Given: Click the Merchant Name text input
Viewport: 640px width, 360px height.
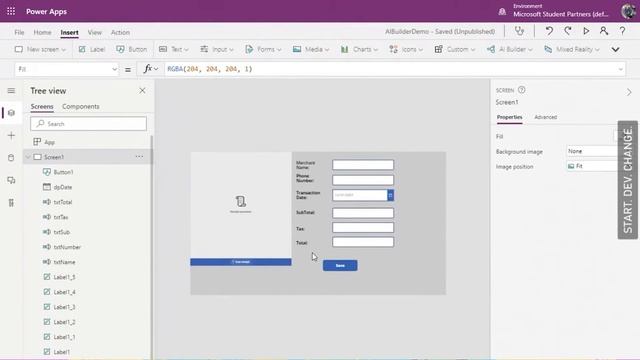Looking at the screenshot, I should coord(363,165).
